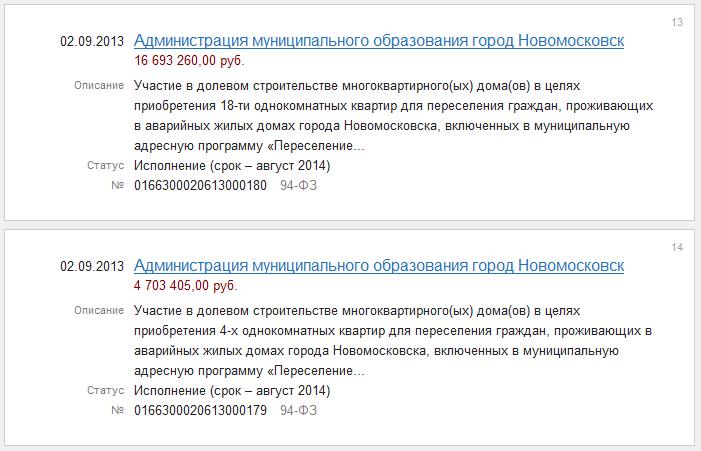Click the date 02.09.2013 in card 13
701x451 pixels.
pyautogui.click(x=92, y=42)
